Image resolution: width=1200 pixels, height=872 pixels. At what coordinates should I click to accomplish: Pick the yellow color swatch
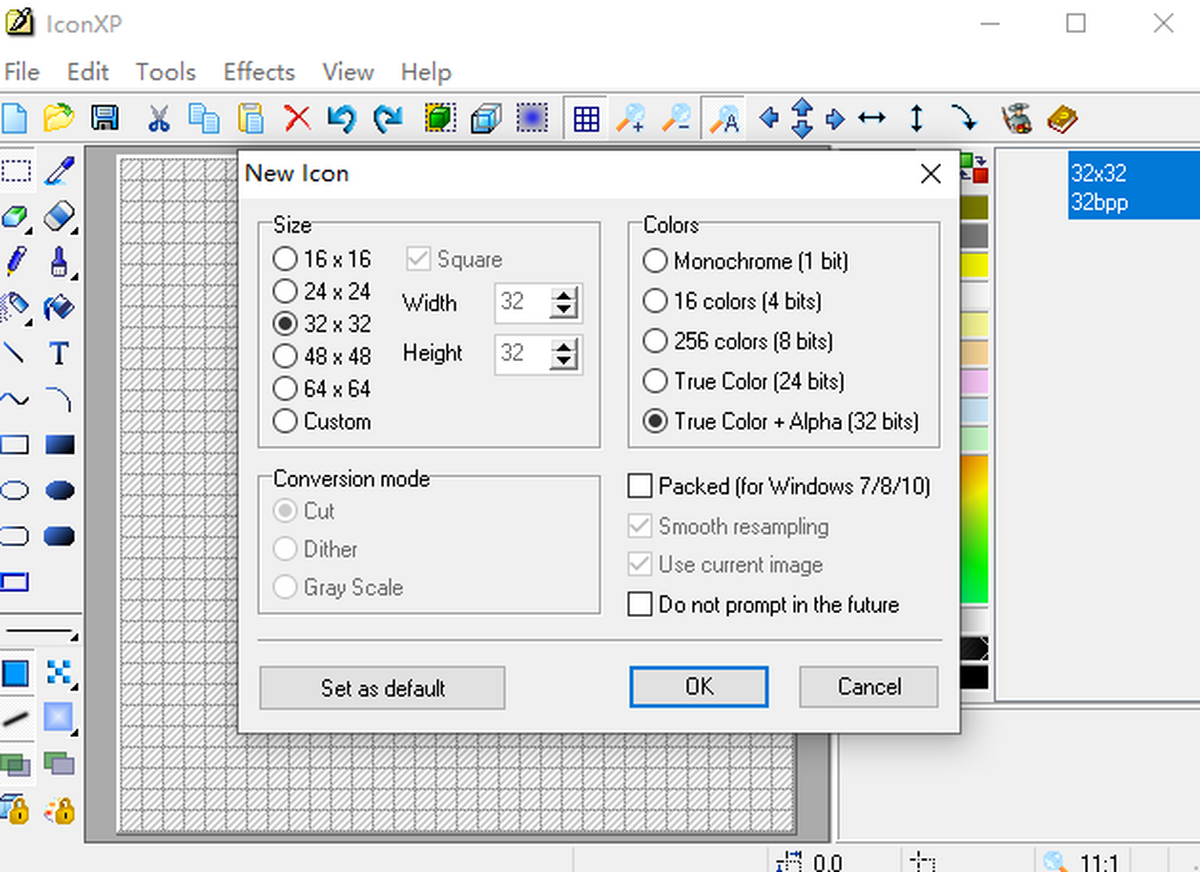974,265
